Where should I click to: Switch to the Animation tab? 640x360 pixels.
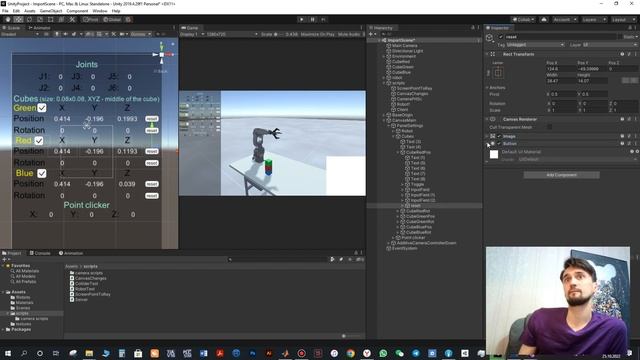point(71,253)
